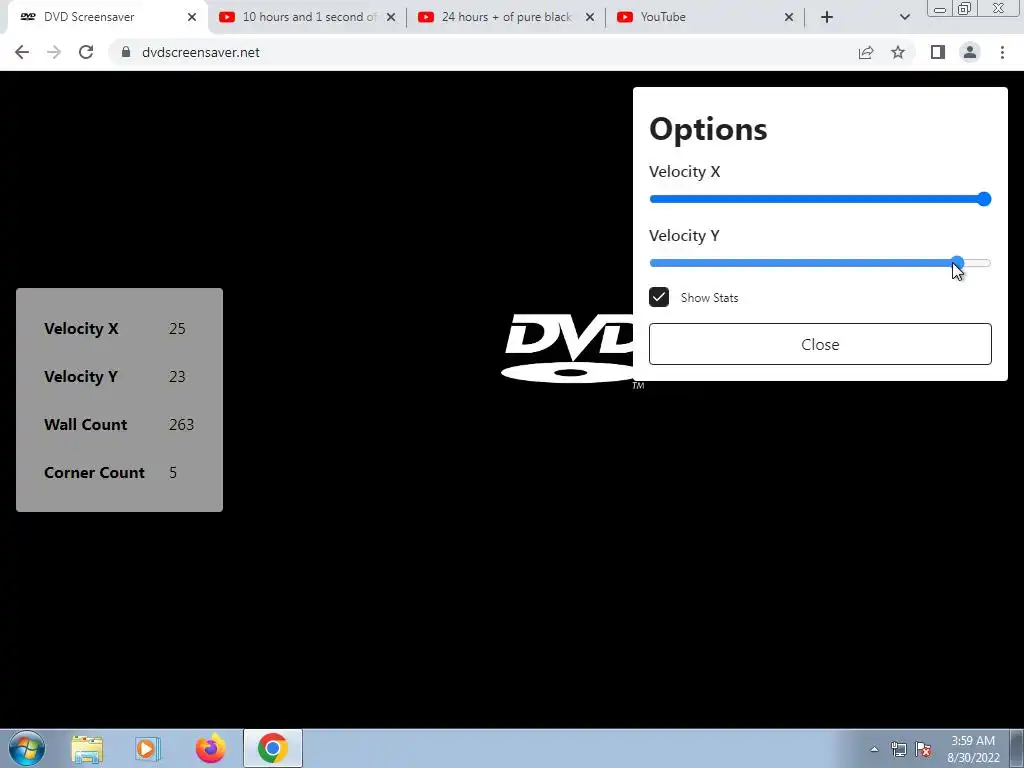This screenshot has width=1024, height=768.
Task: Click the Velocity Y slider handle
Action: click(957, 263)
